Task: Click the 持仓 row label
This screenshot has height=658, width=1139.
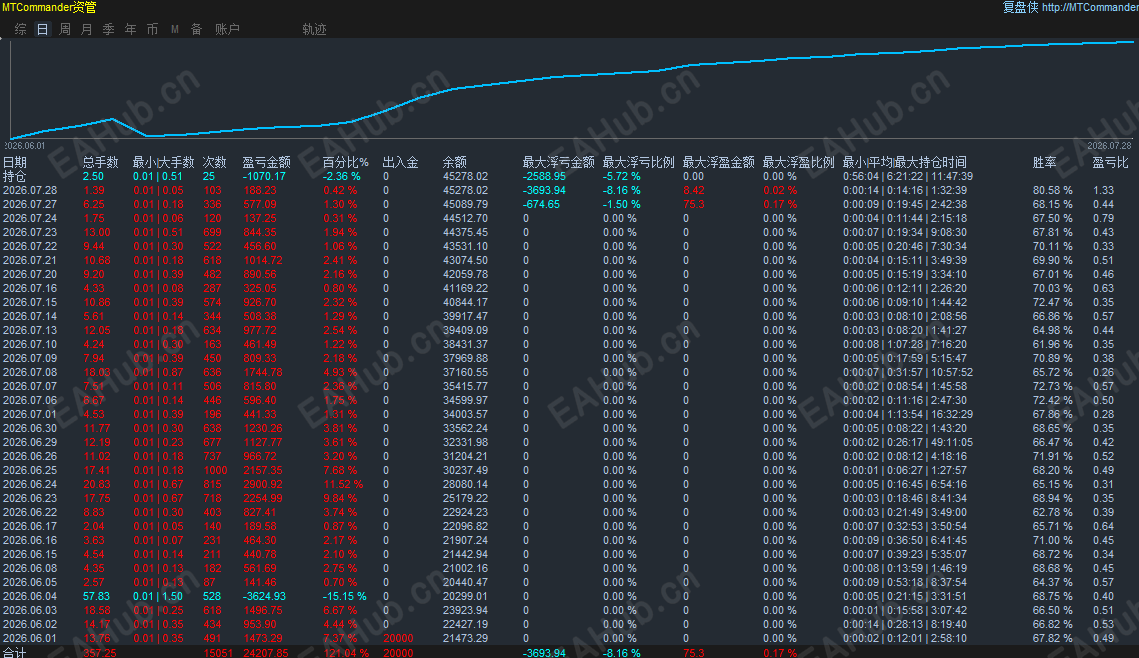Action: click(15, 176)
